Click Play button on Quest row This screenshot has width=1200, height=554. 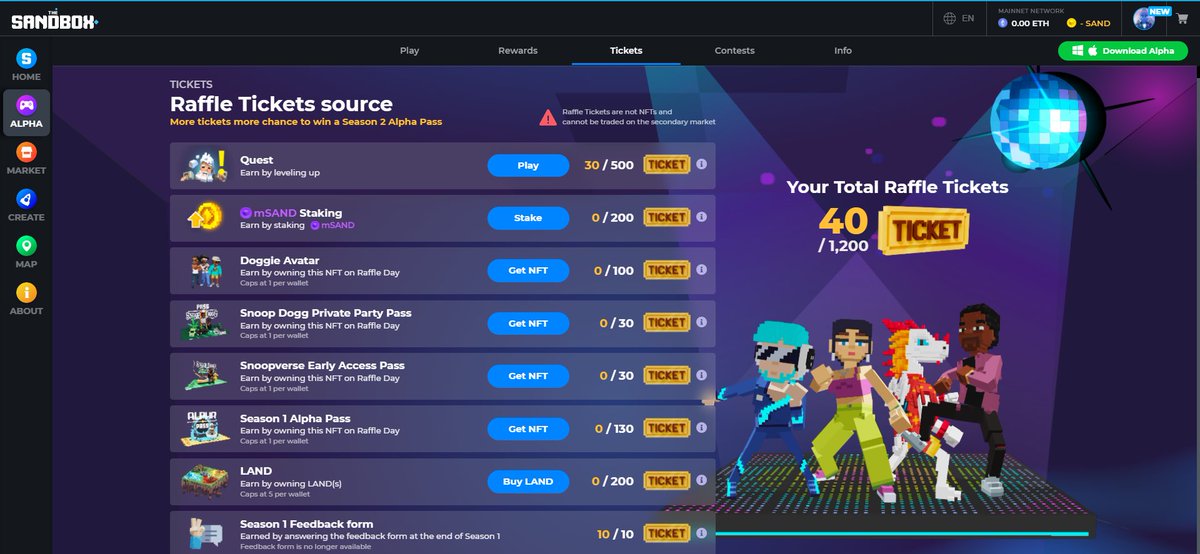528,165
